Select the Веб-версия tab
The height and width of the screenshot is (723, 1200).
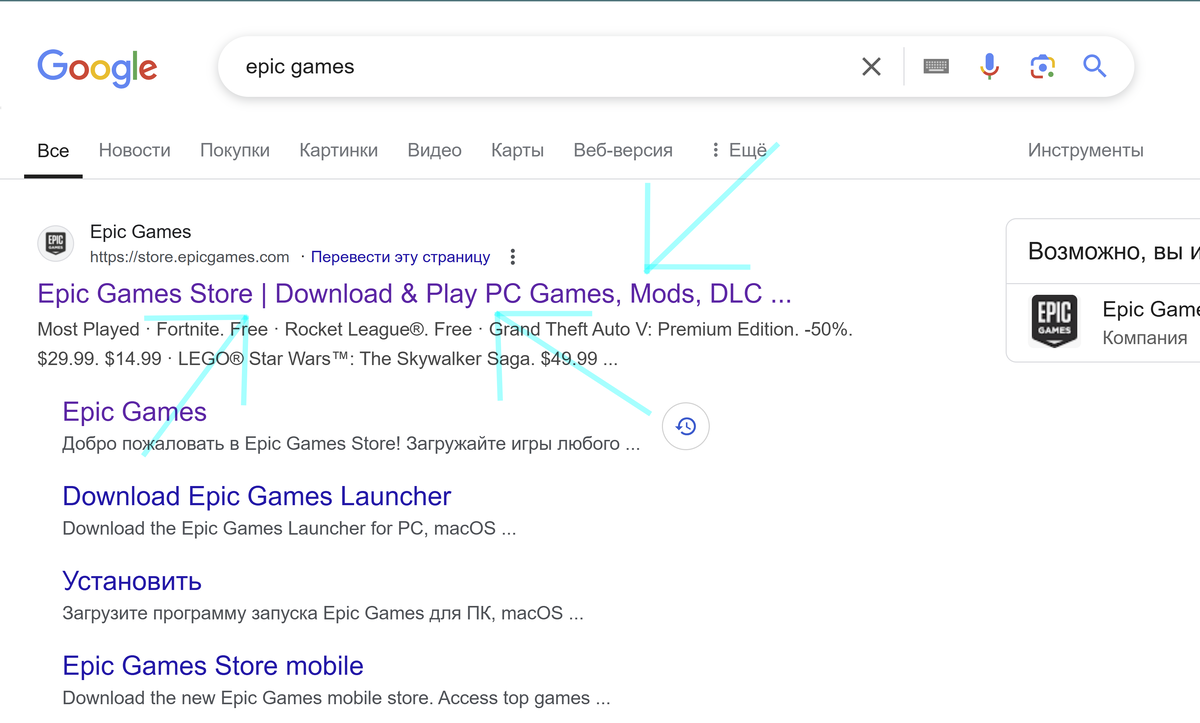pyautogui.click(x=623, y=151)
